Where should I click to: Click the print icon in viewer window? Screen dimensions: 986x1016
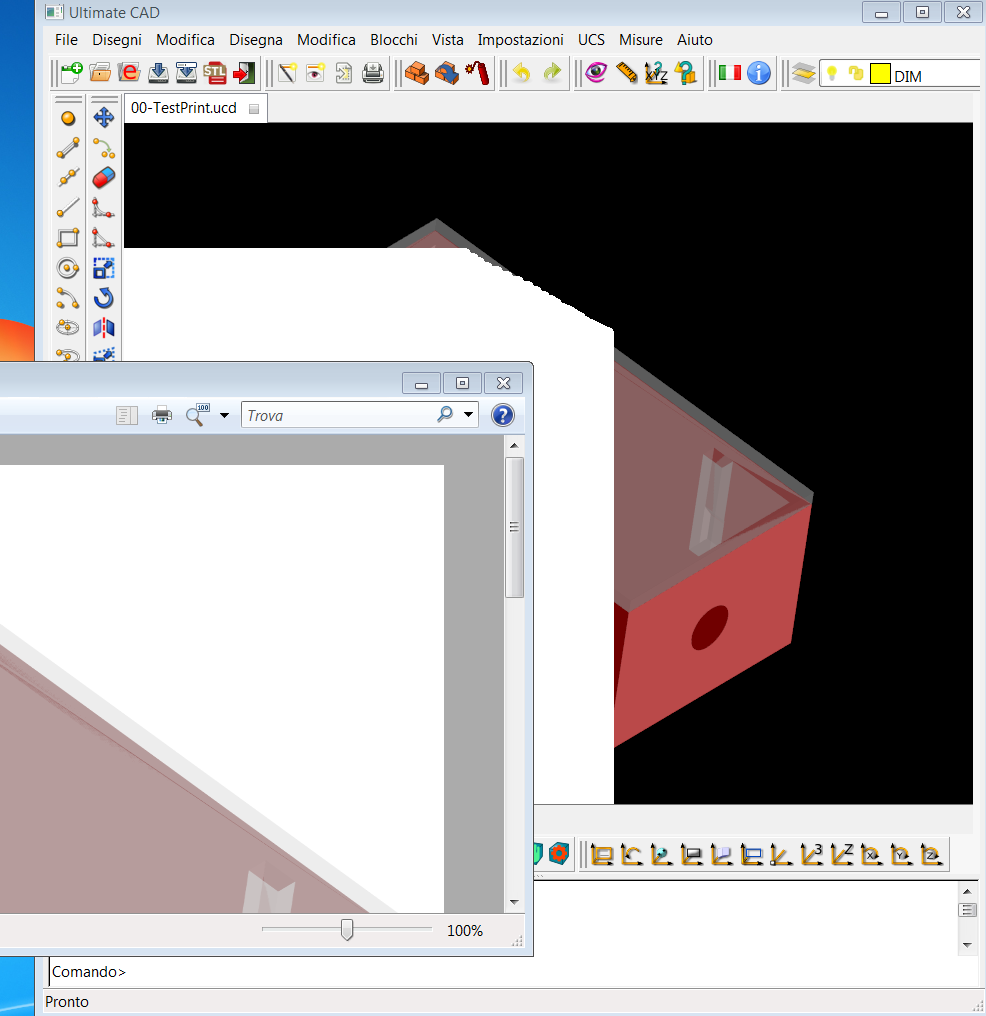161,415
